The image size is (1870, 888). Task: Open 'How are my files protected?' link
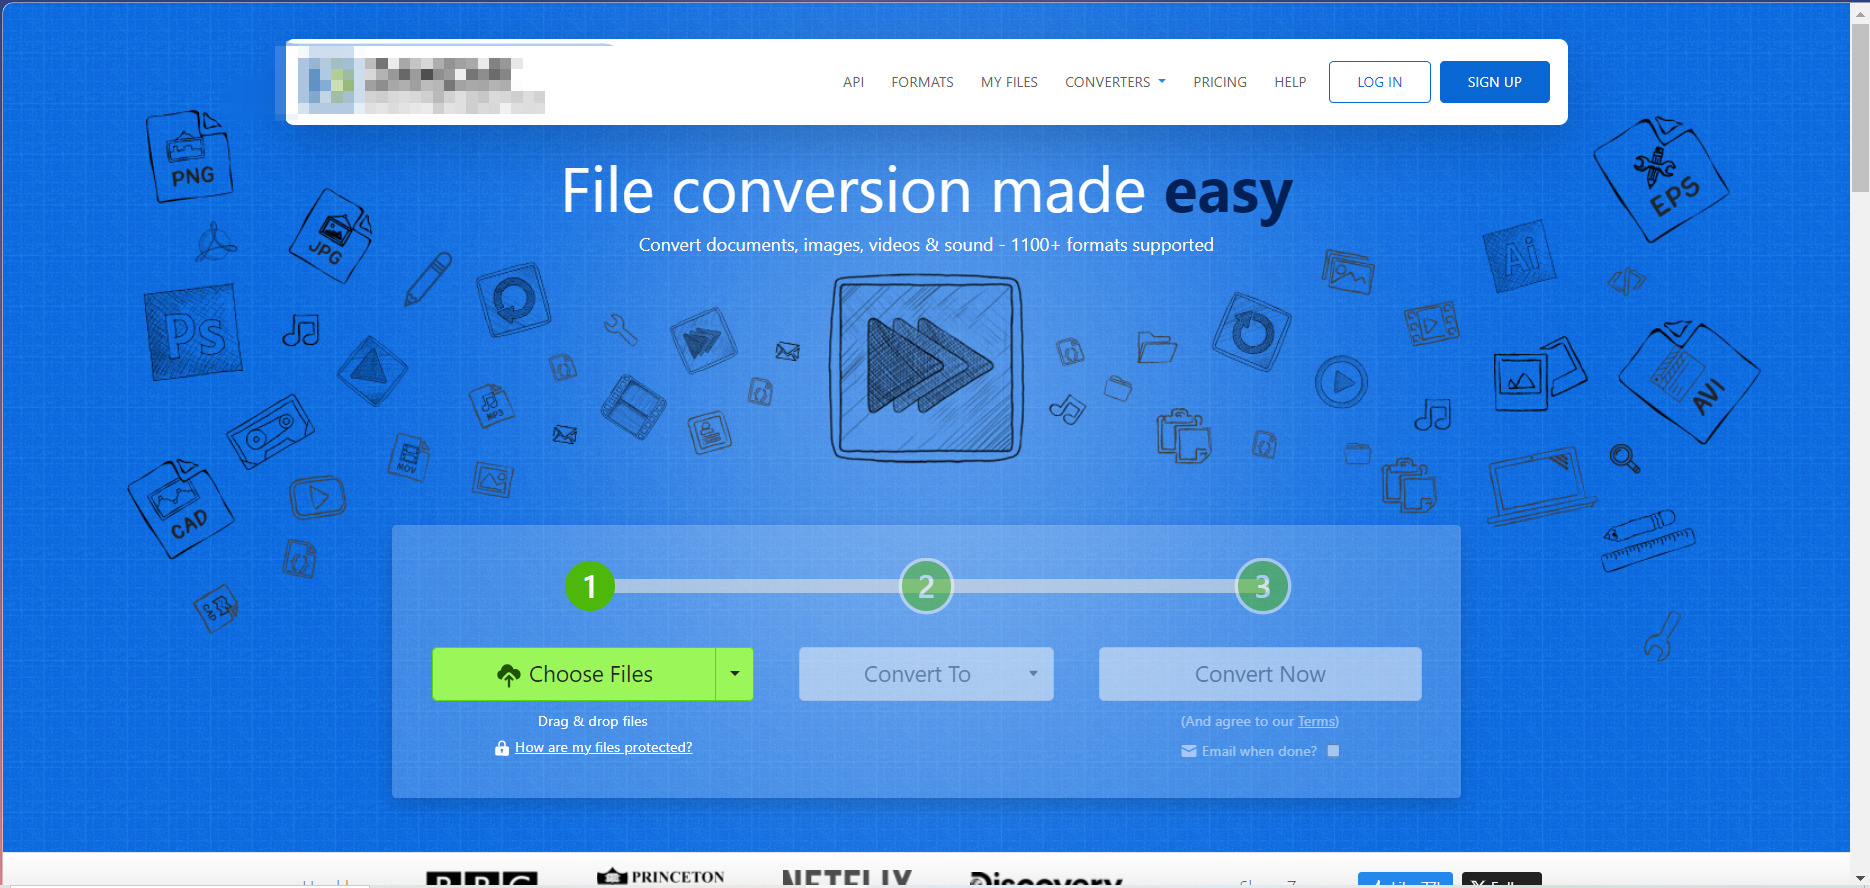[603, 747]
